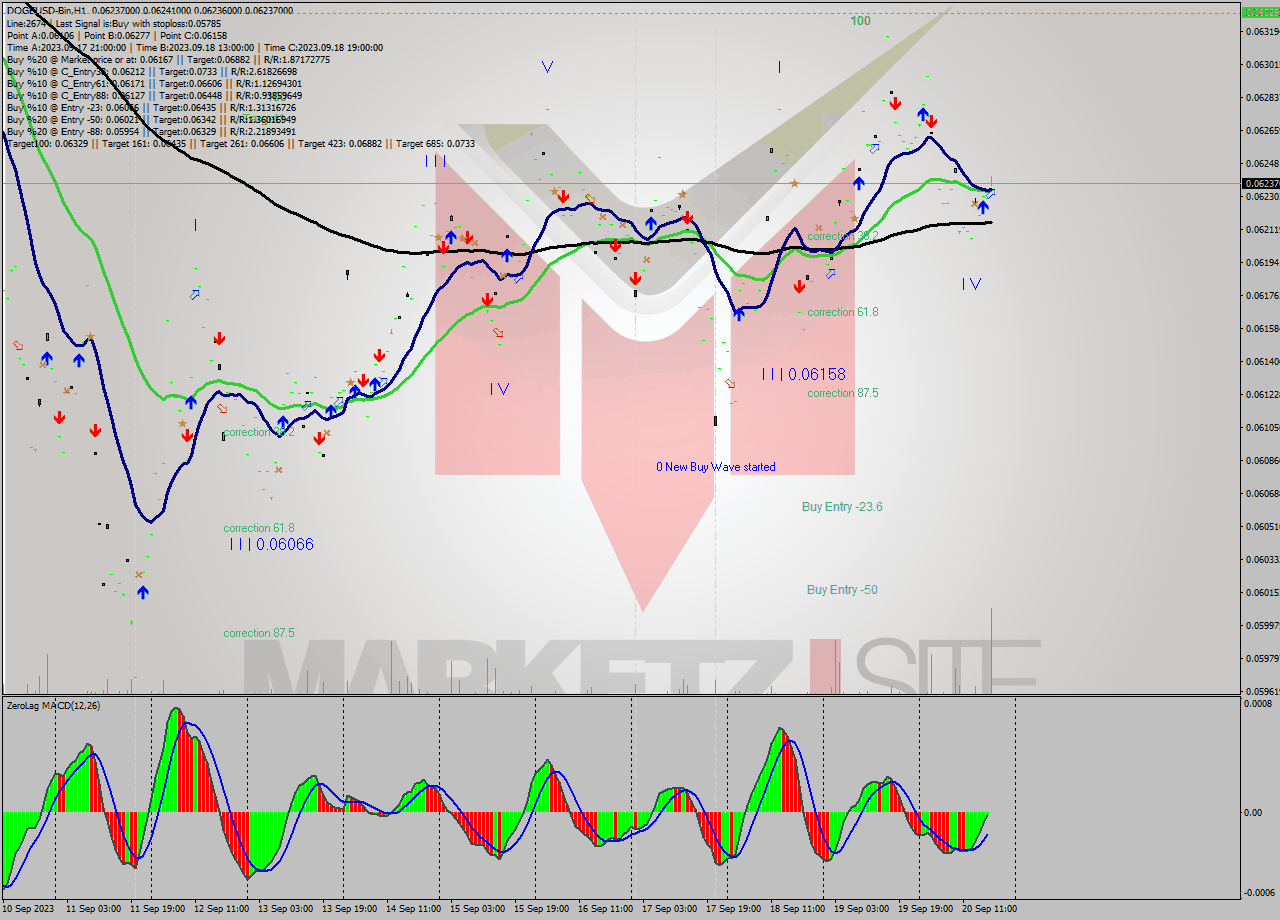This screenshot has width=1280, height=920.
Task: Click the '14 Sep 11:00' time label
Action: tap(415, 909)
